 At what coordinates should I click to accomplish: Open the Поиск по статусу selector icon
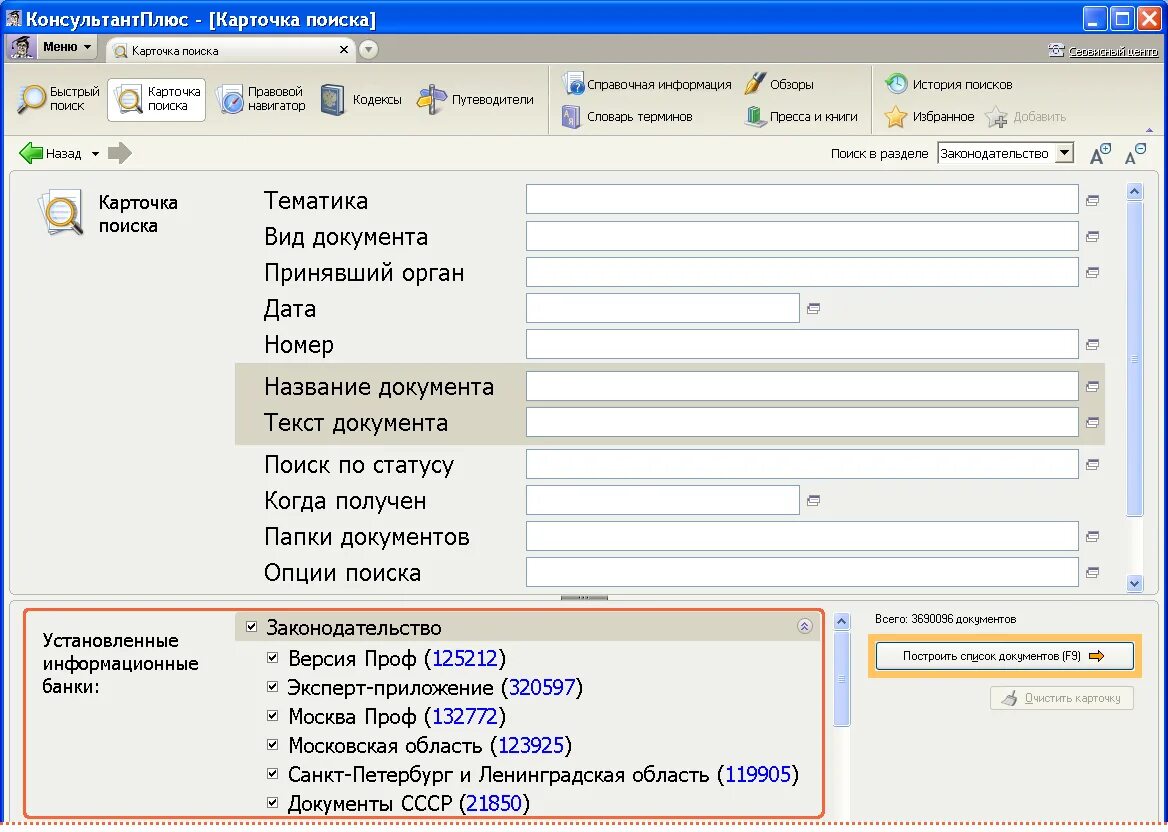(x=1093, y=465)
